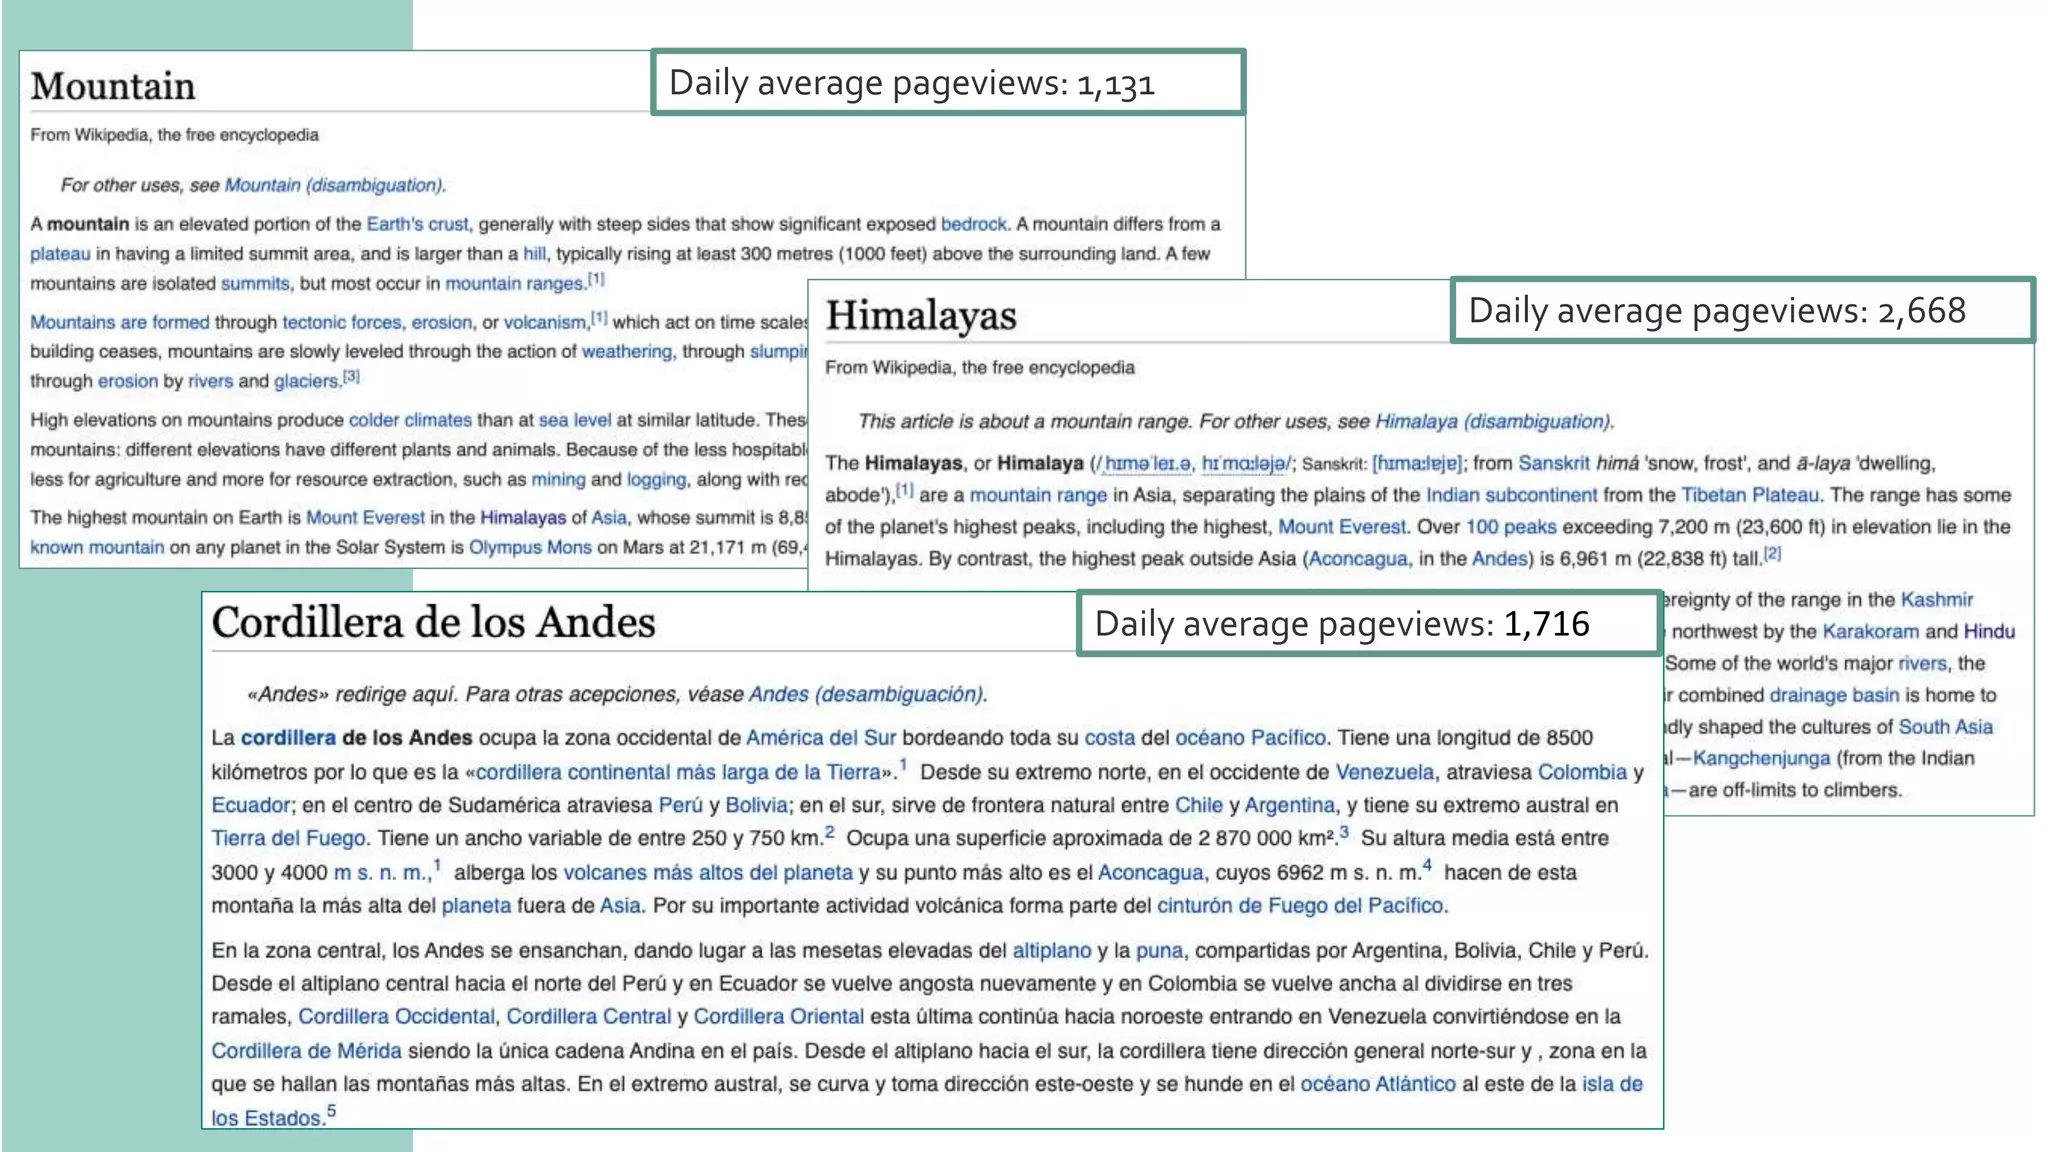Click the puna link

click(1159, 950)
